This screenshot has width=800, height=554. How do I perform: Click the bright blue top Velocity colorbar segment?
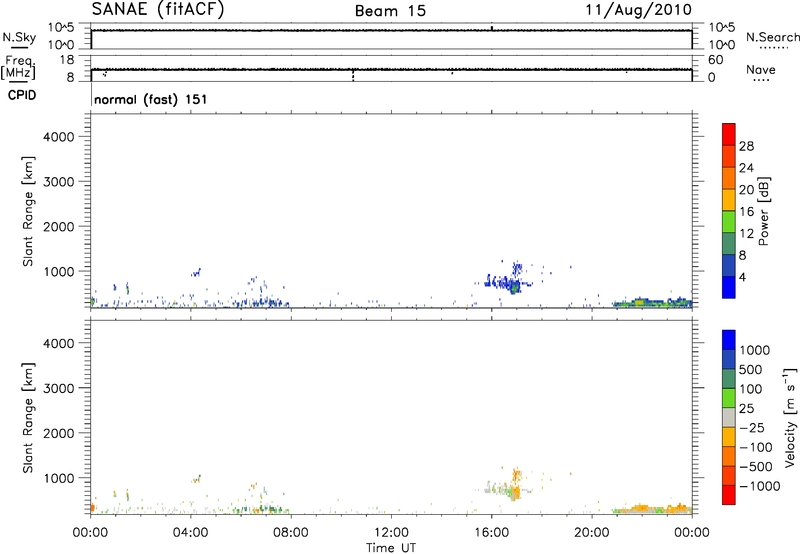[x=729, y=340]
